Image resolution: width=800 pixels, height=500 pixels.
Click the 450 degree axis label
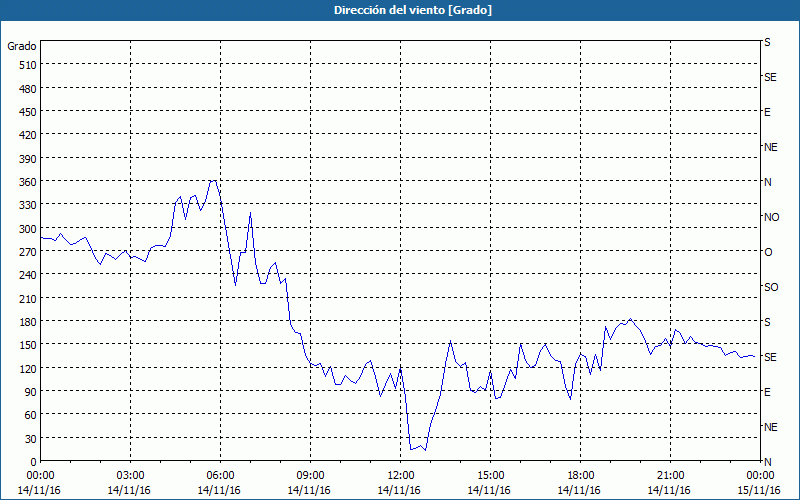click(x=27, y=112)
